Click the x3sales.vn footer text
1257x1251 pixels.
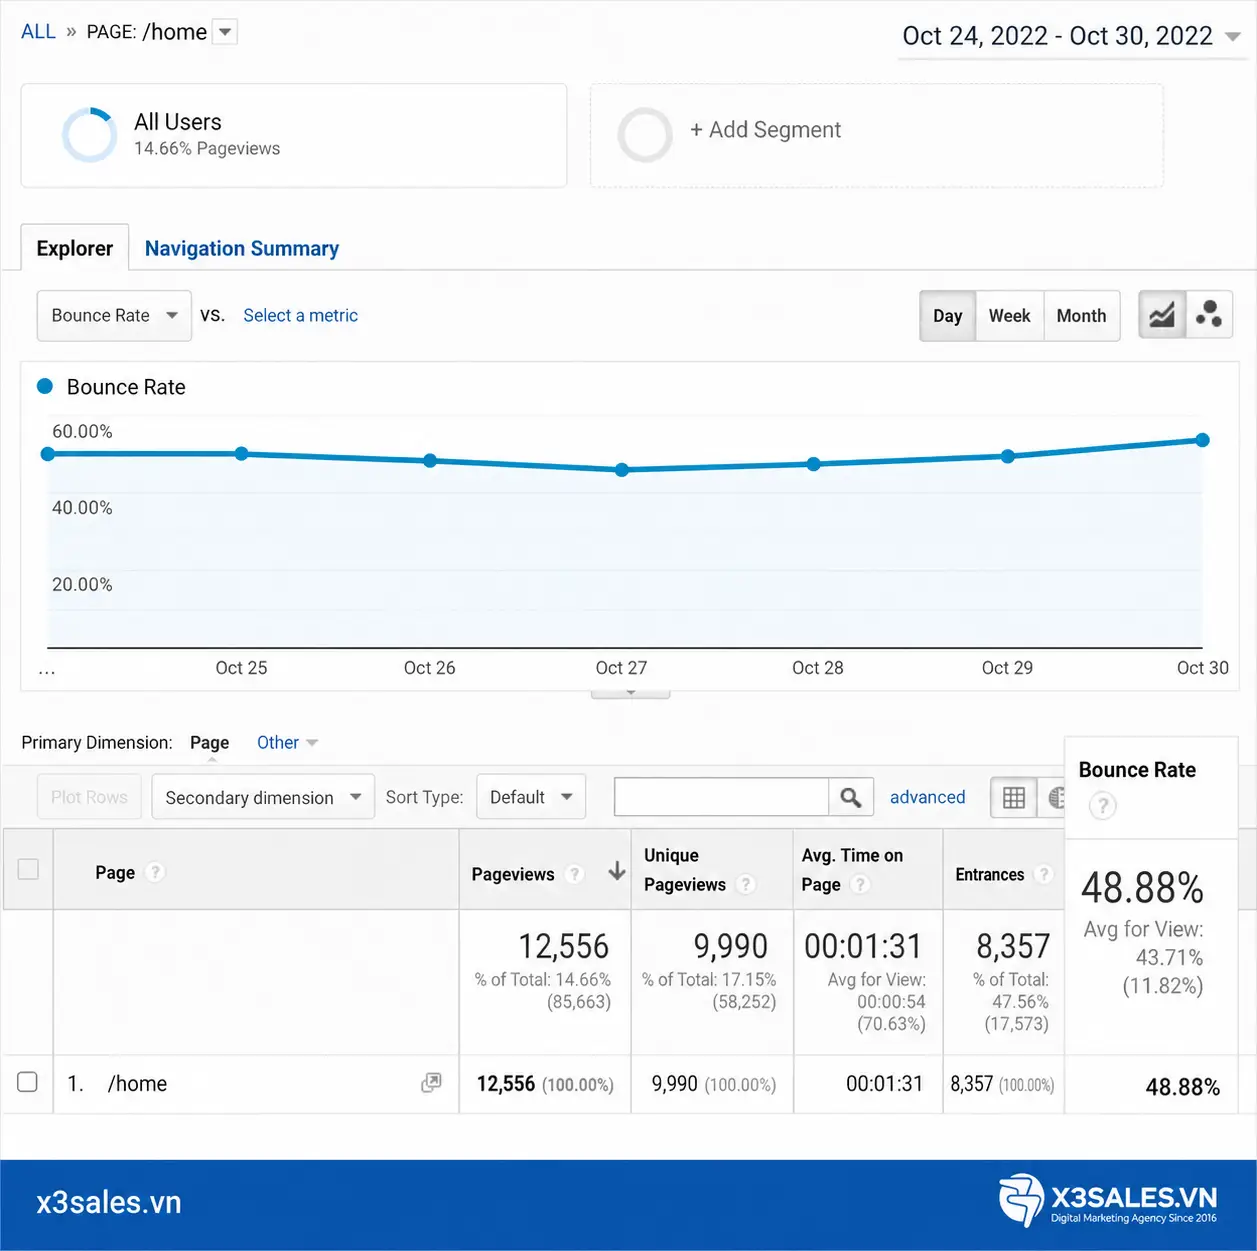(x=109, y=1202)
